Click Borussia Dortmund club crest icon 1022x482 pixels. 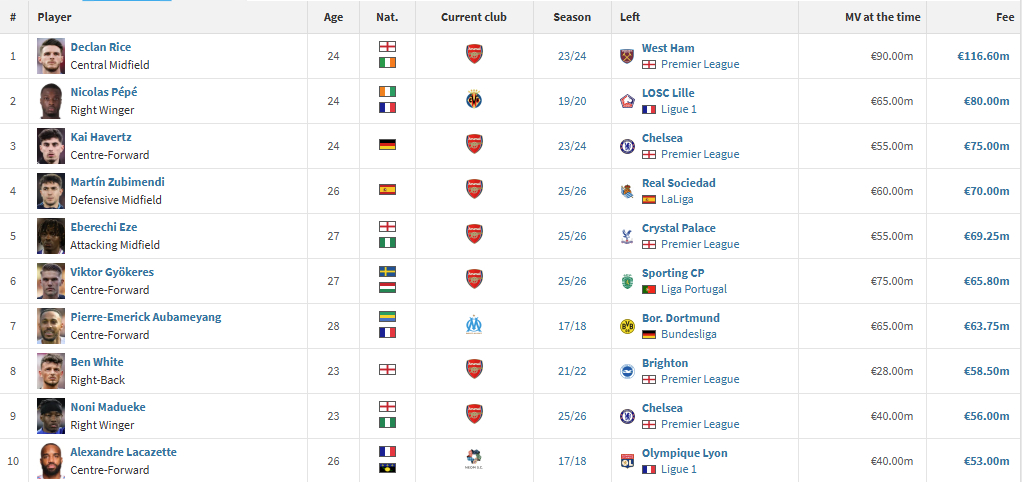point(627,326)
